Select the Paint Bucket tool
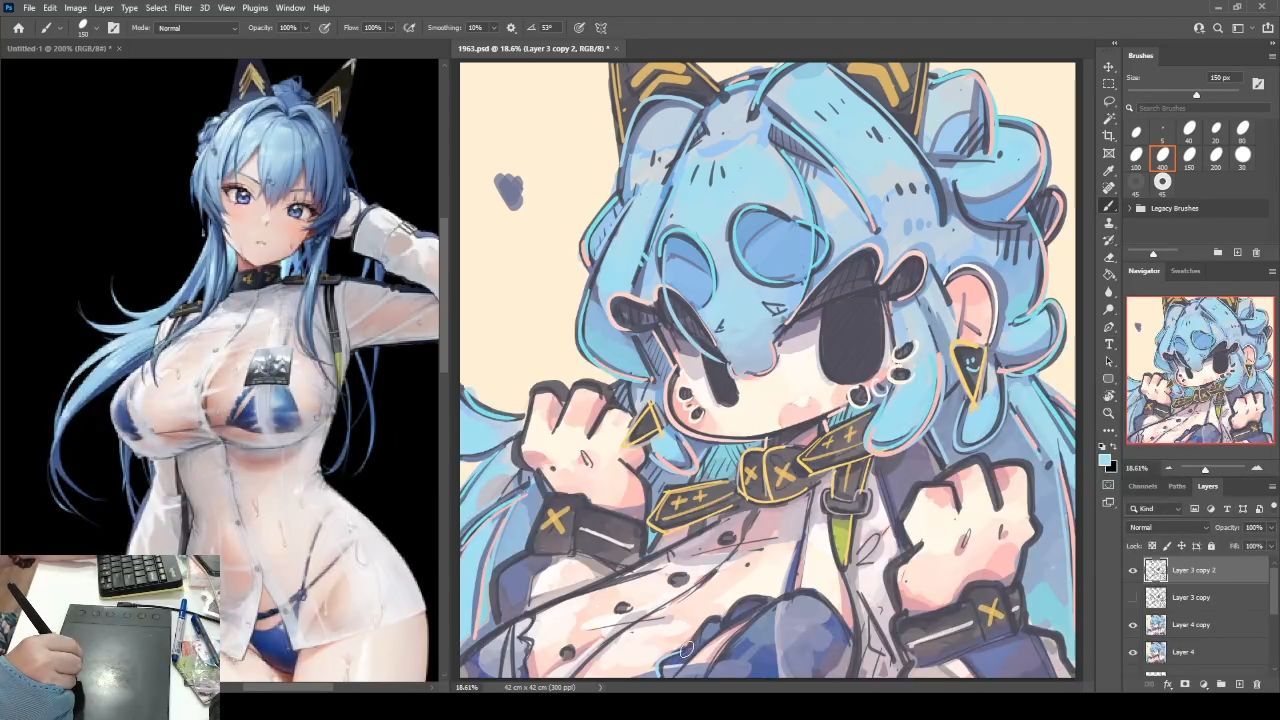The image size is (1280, 720). [1109, 275]
